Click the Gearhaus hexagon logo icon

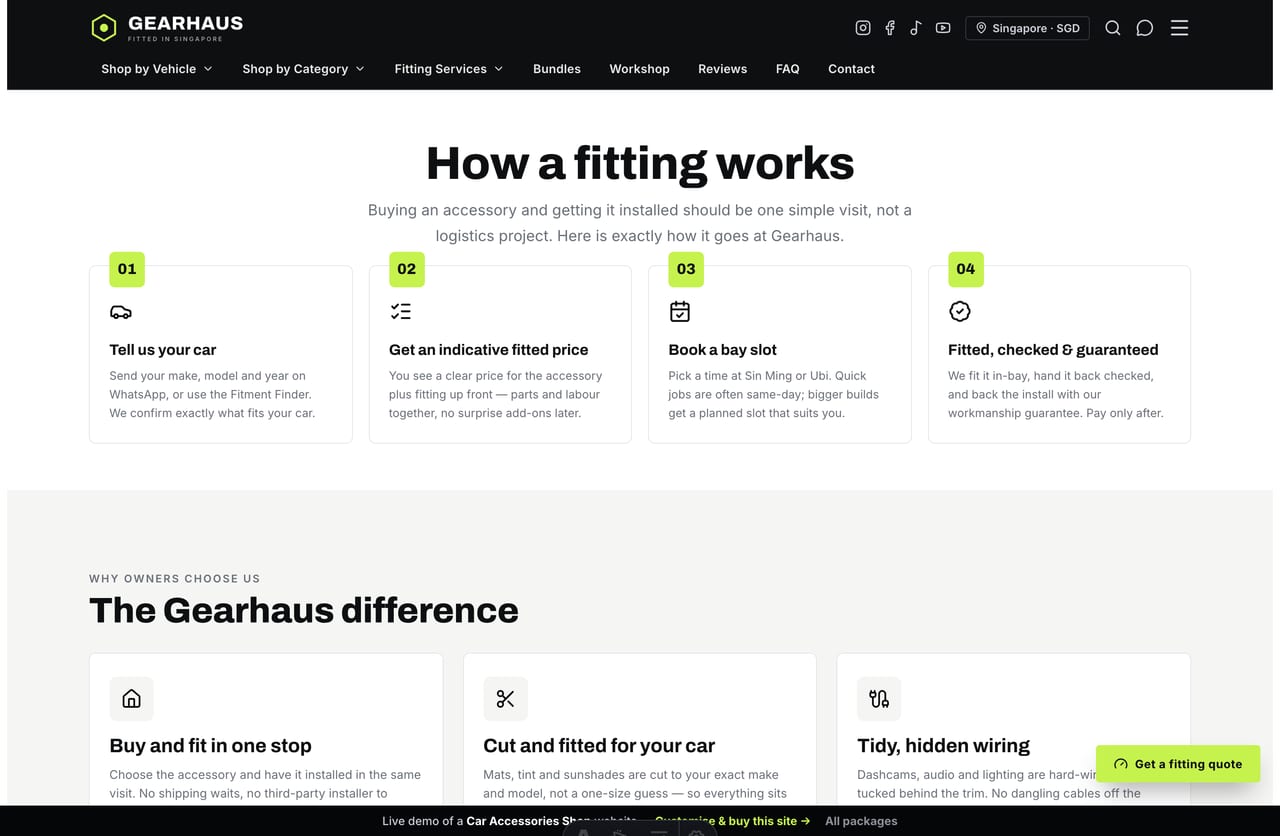[x=104, y=28]
